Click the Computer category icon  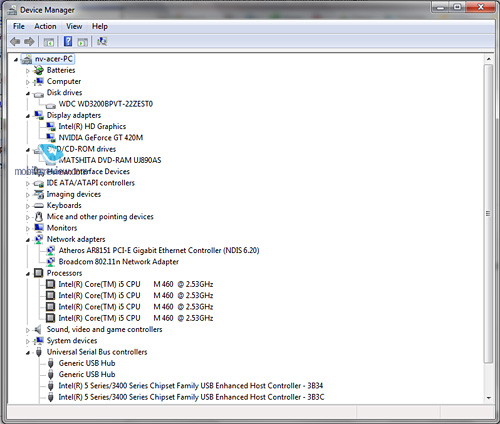(x=39, y=81)
